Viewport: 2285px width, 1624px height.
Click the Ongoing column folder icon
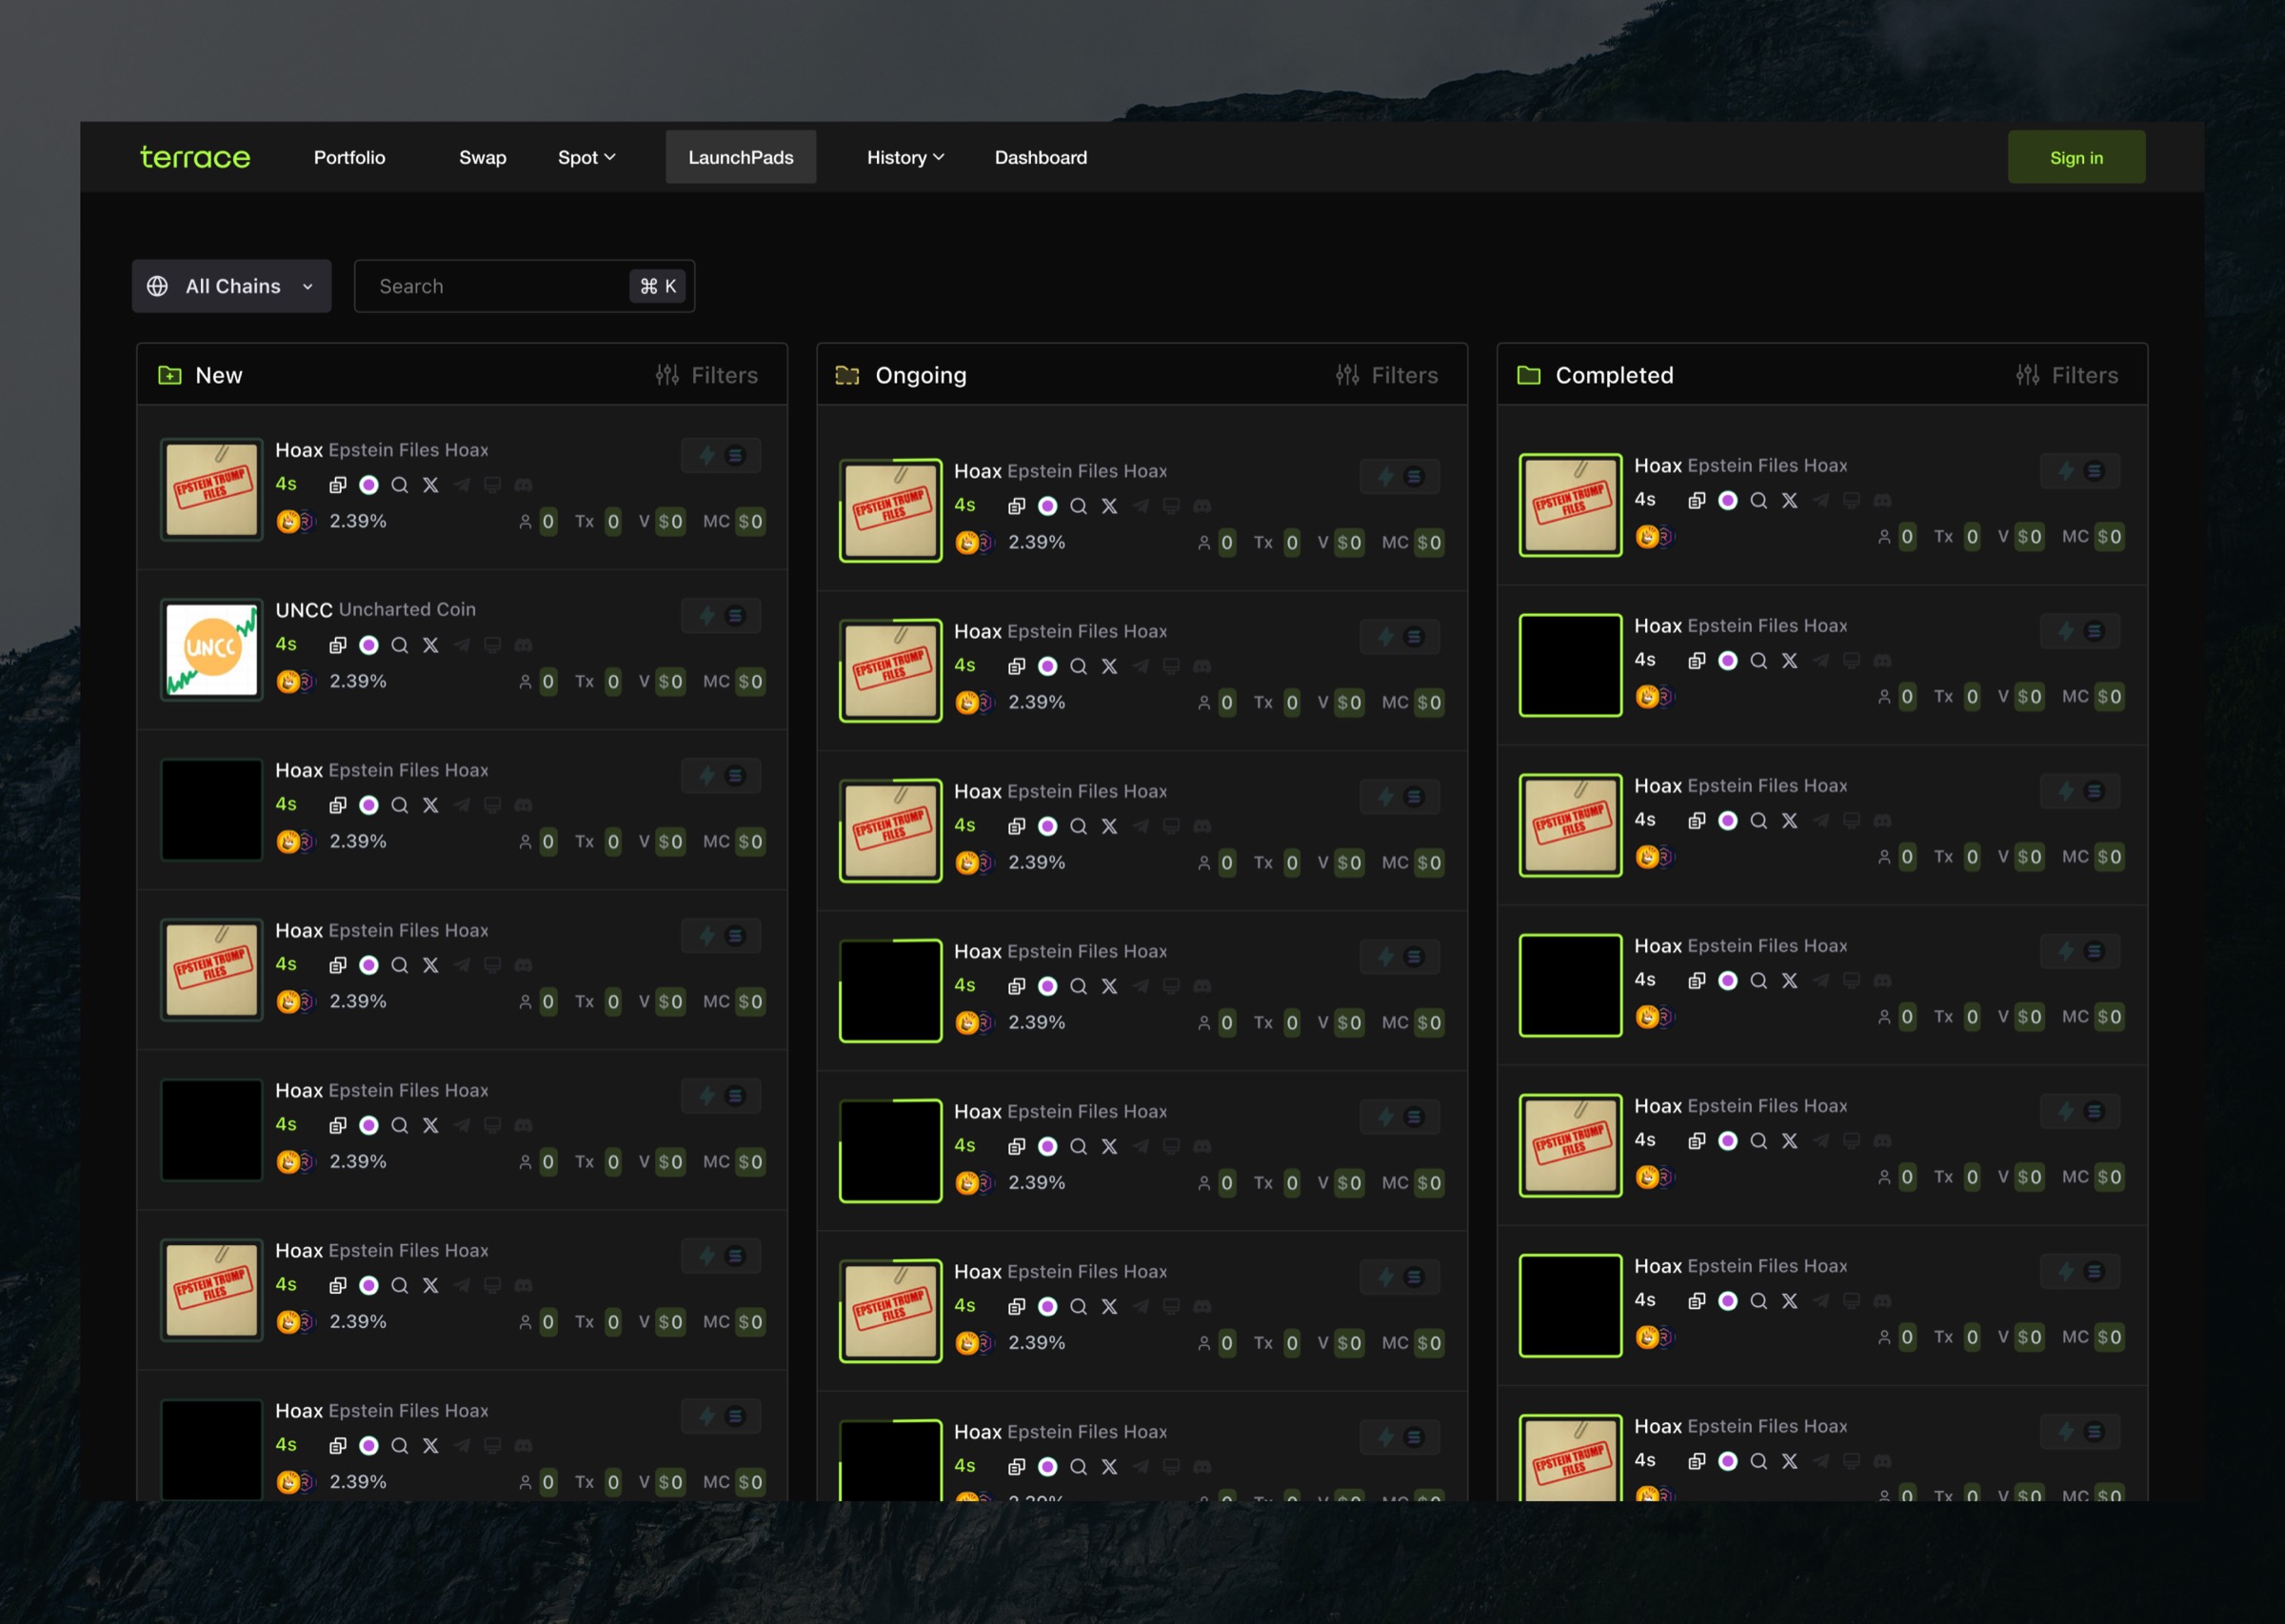[x=847, y=375]
